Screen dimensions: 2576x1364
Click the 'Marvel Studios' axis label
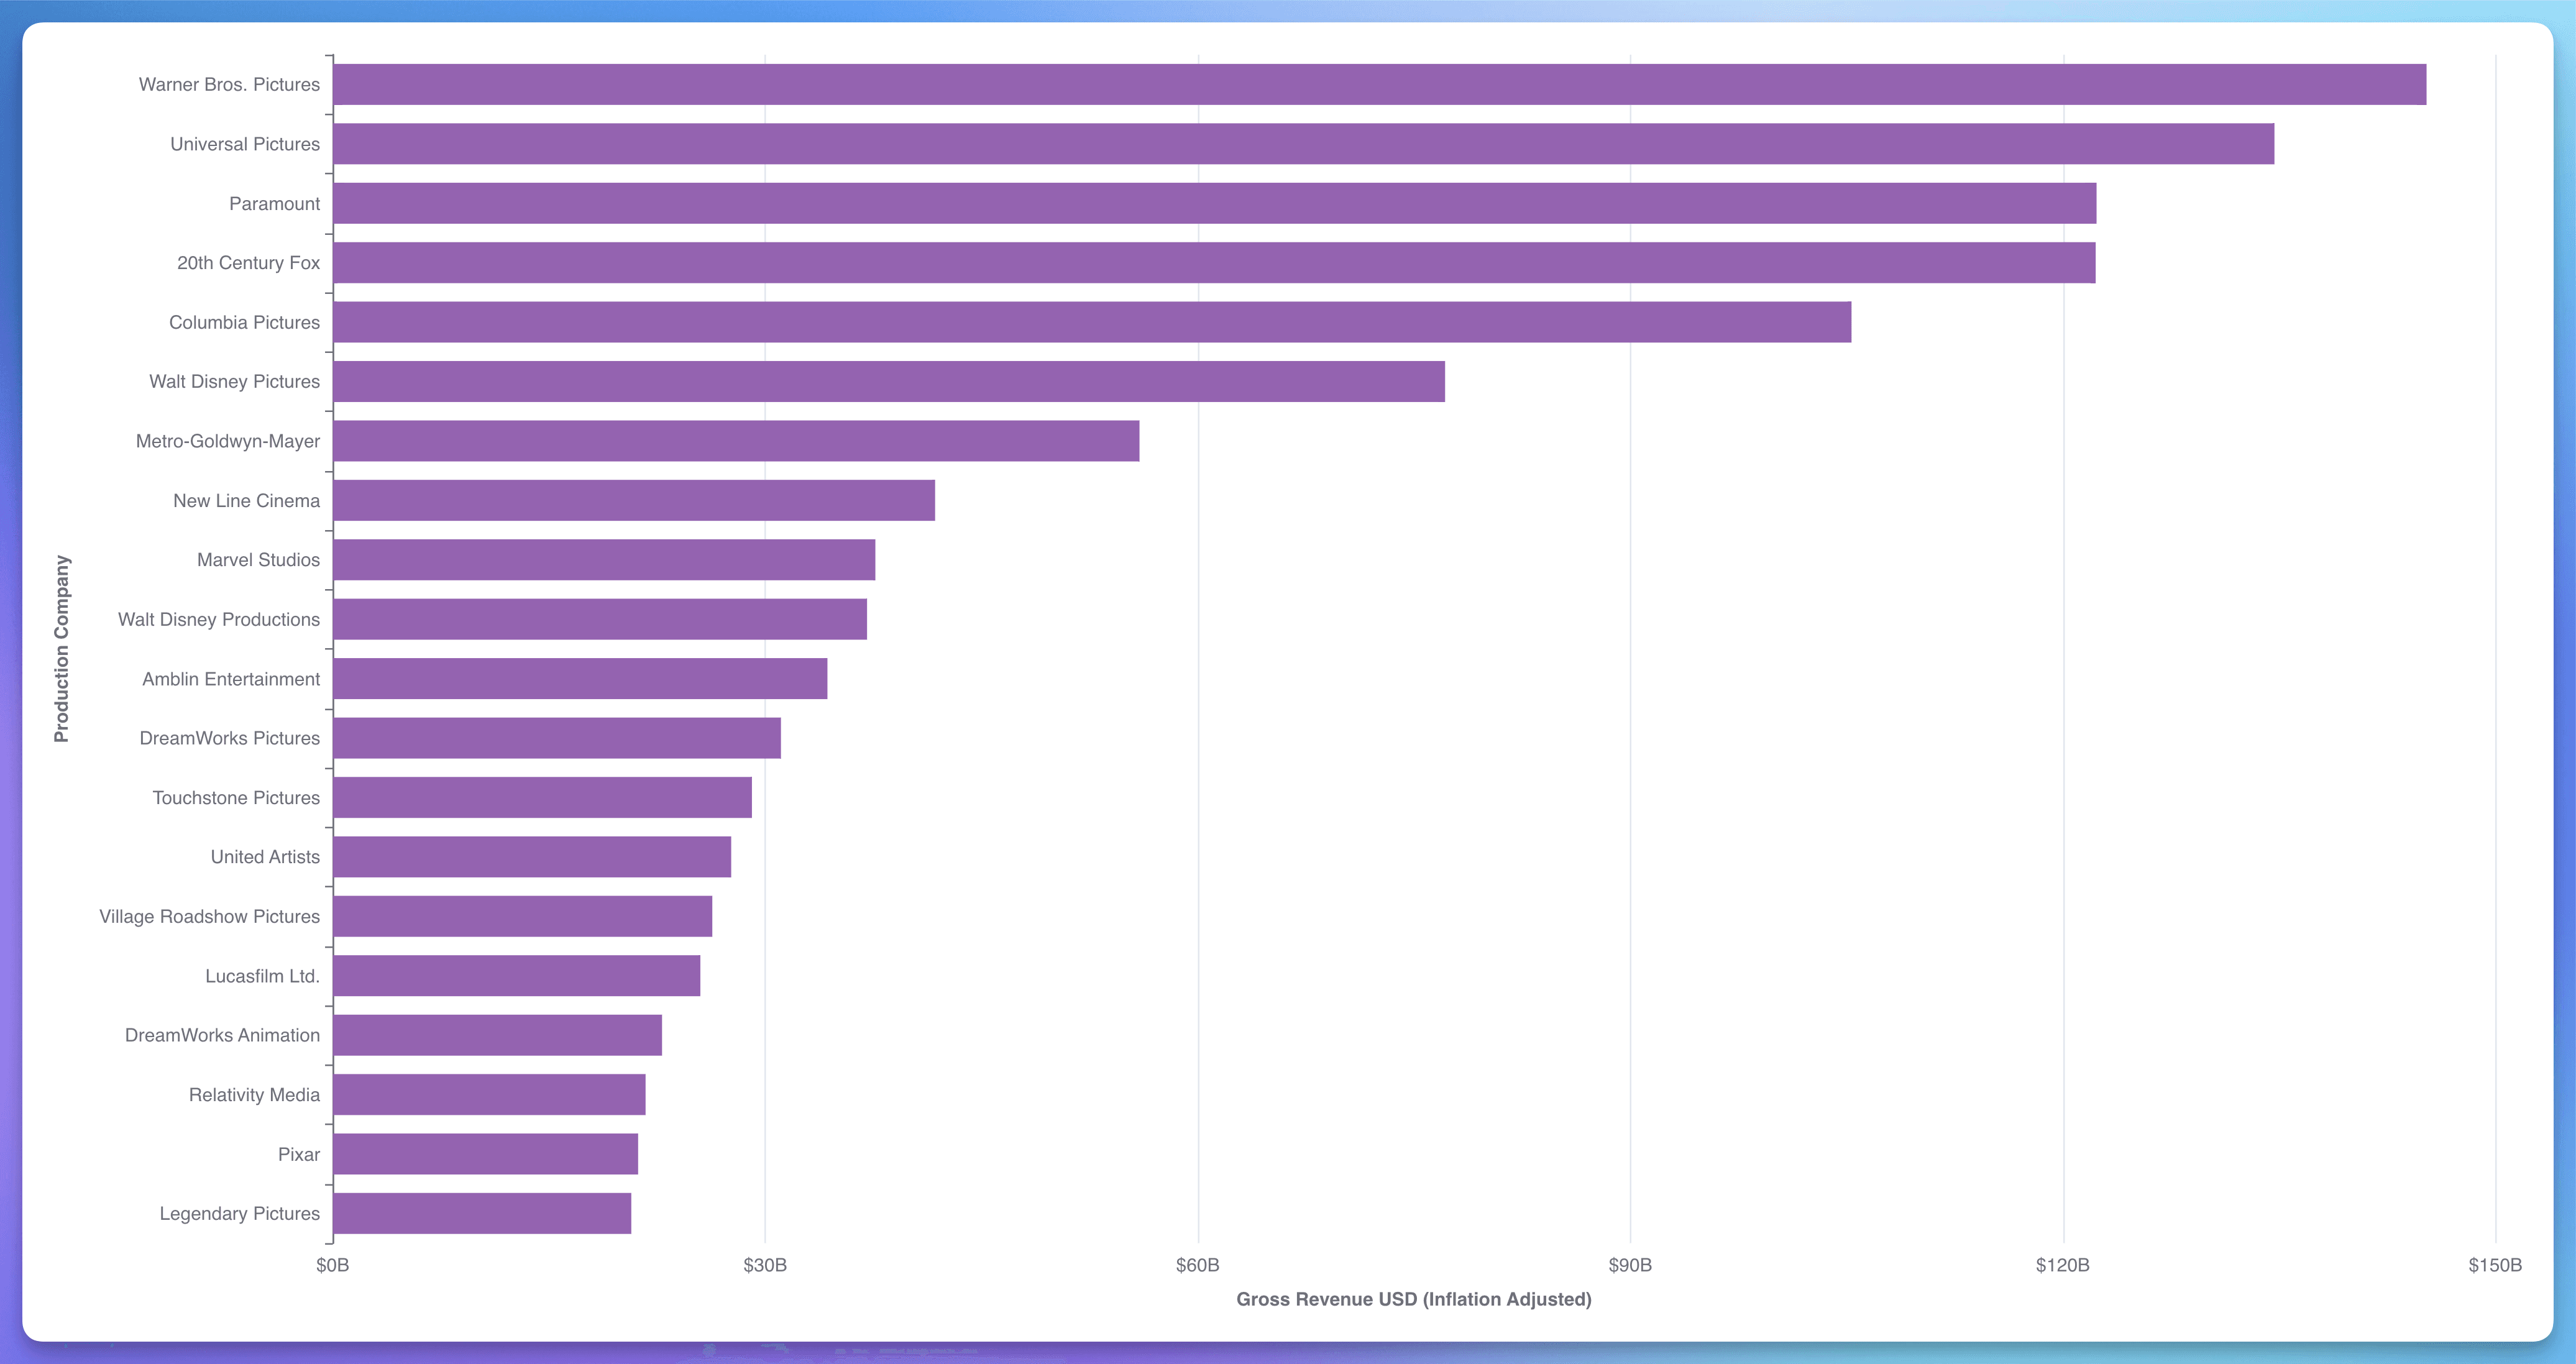tap(258, 560)
